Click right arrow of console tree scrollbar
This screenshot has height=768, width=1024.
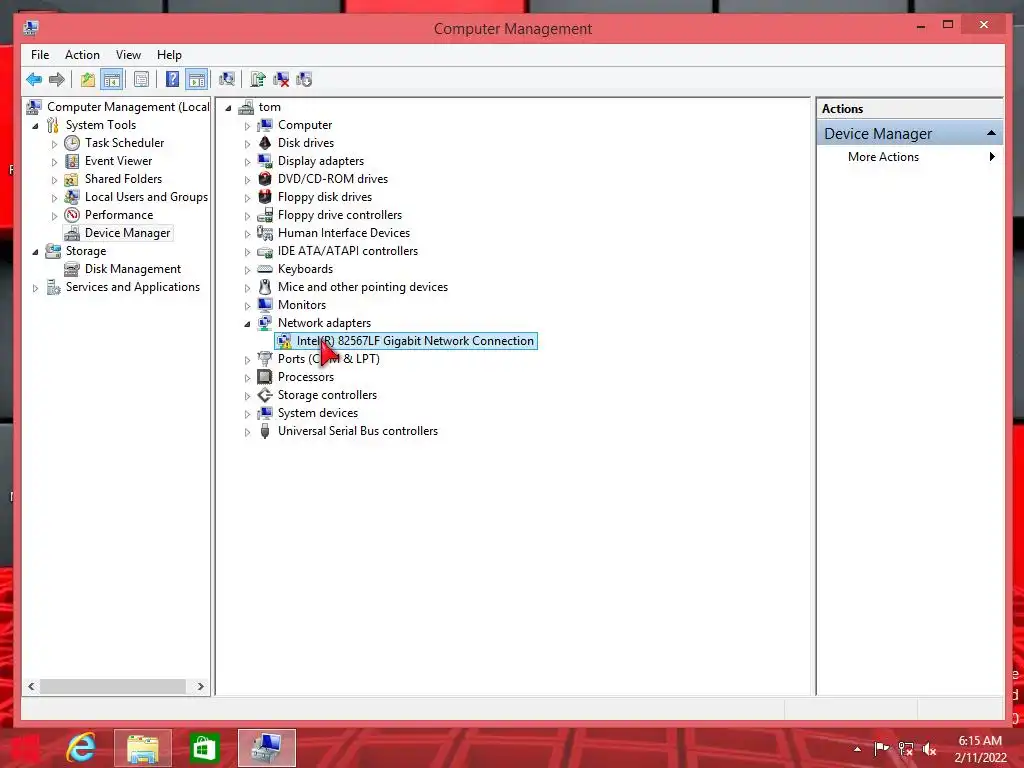tap(200, 686)
